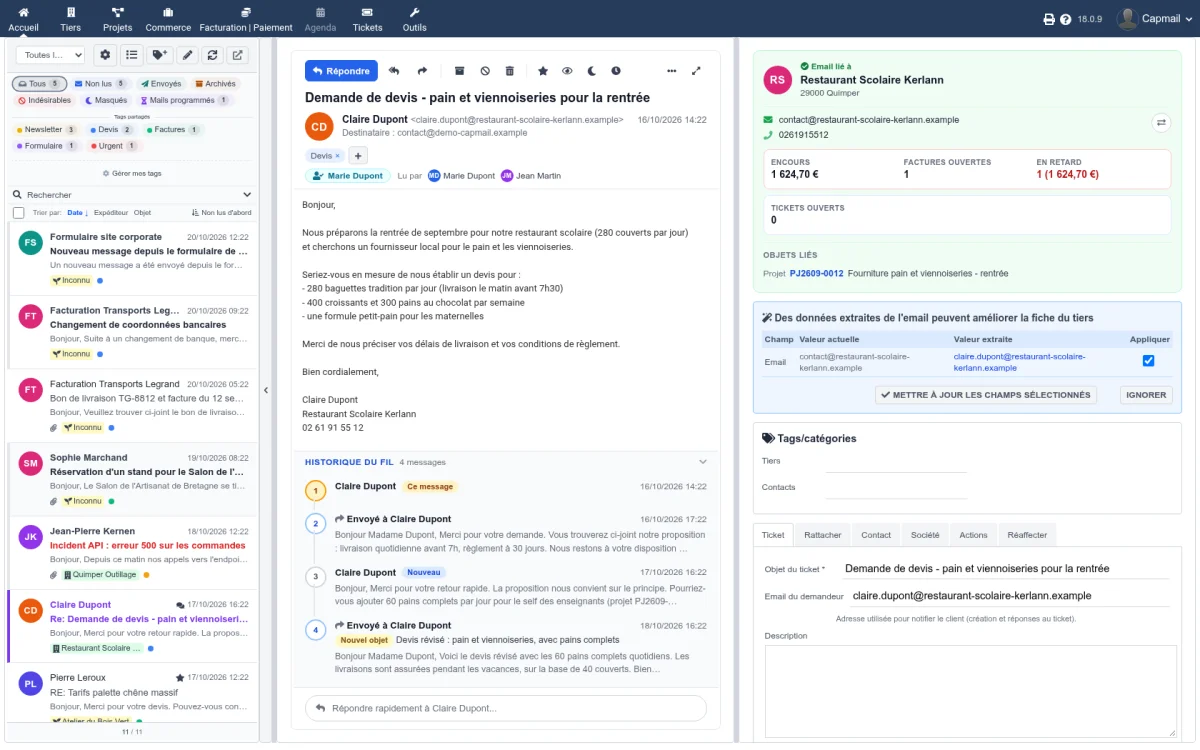Switch to the Société tab
1200x750 pixels.
click(x=925, y=535)
